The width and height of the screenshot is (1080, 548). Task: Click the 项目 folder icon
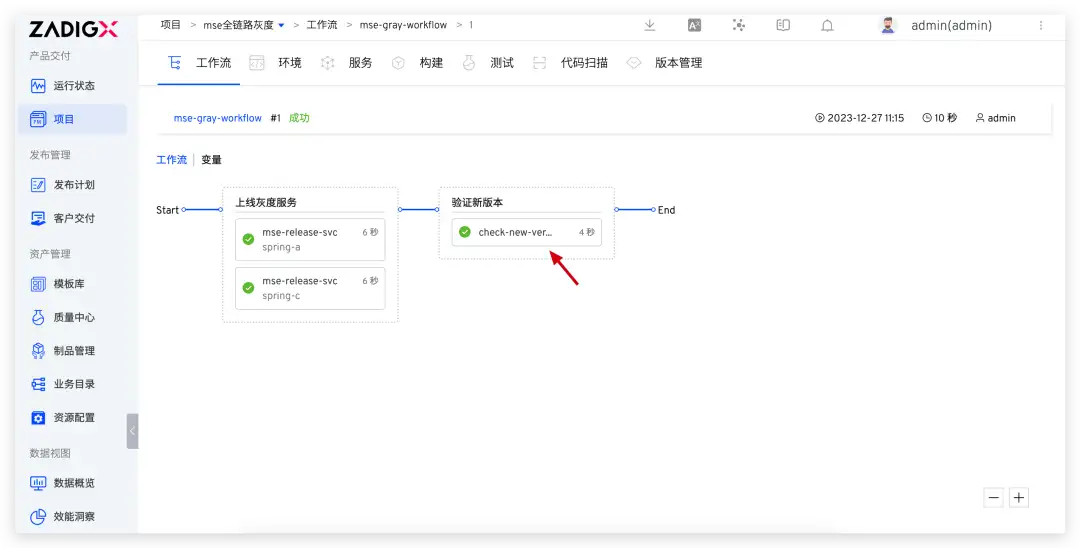point(39,119)
